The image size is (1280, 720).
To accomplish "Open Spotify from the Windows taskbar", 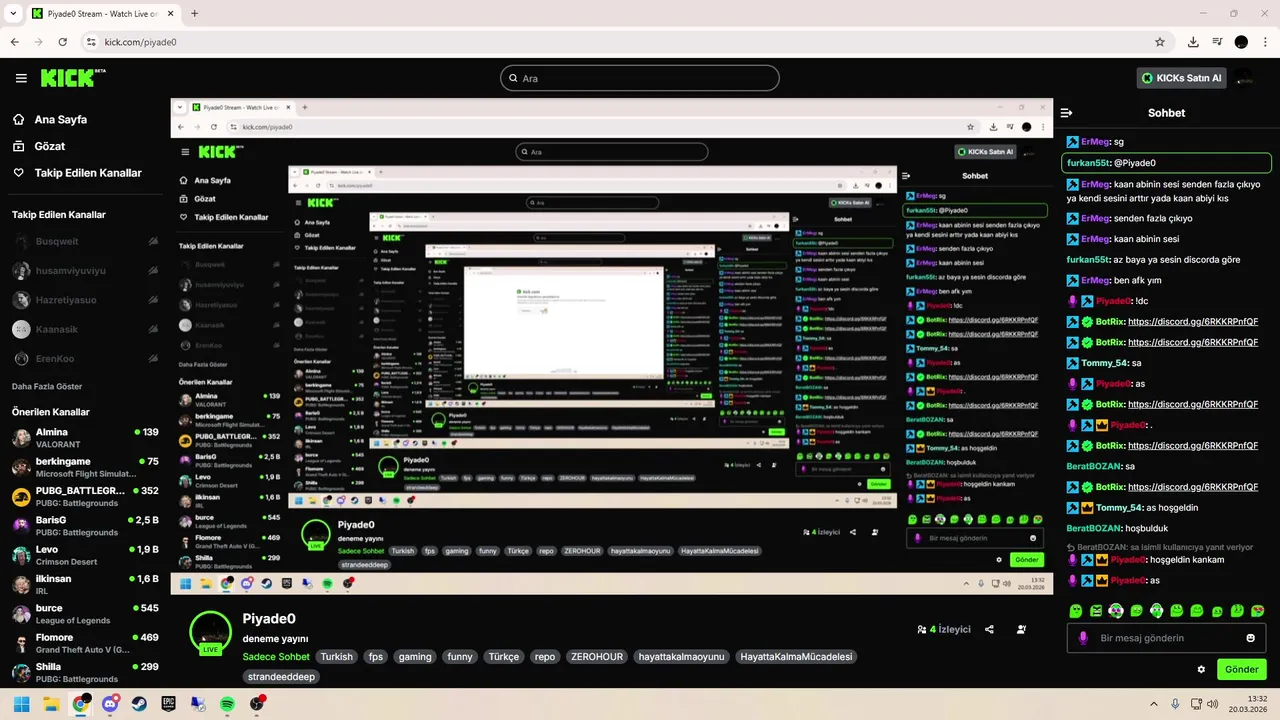I will [x=227, y=704].
